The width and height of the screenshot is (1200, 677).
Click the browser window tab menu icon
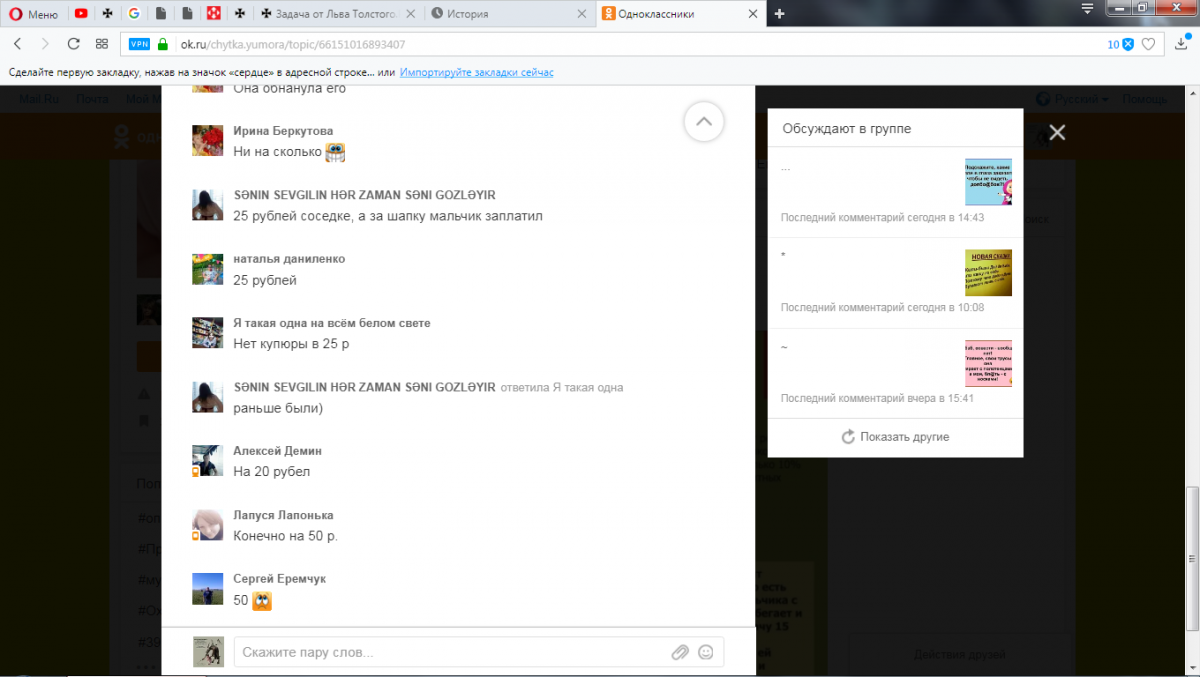pyautogui.click(x=1089, y=8)
